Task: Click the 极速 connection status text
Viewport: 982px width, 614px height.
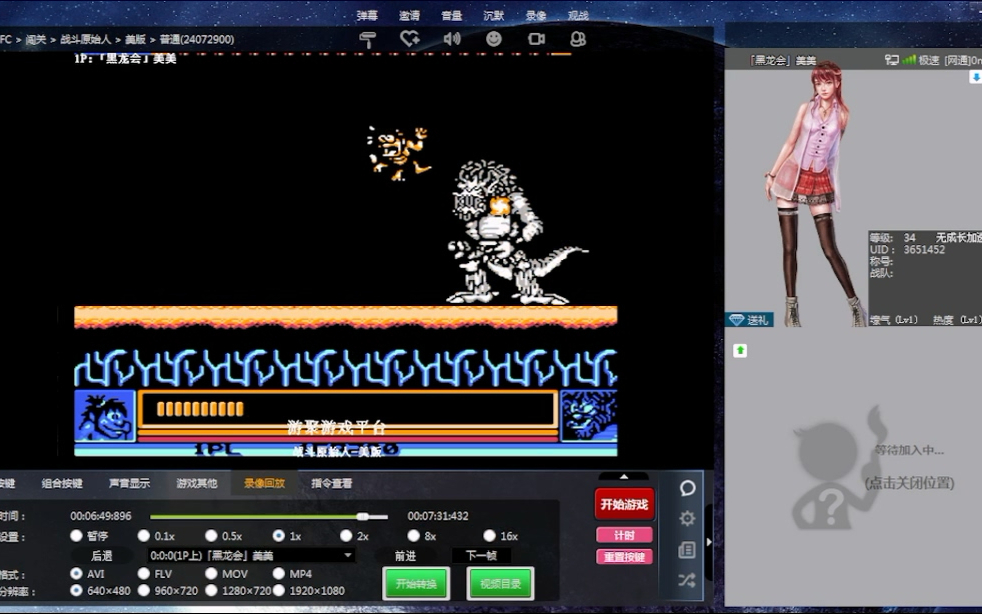Action: 929,60
